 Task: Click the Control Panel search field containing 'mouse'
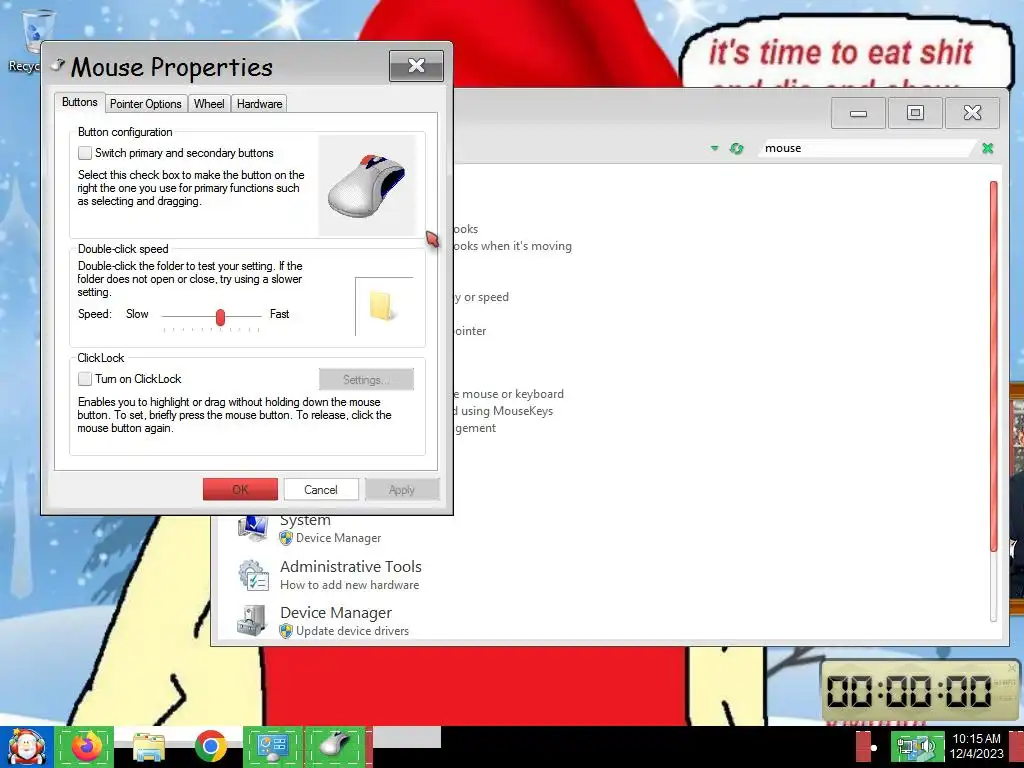pos(869,148)
